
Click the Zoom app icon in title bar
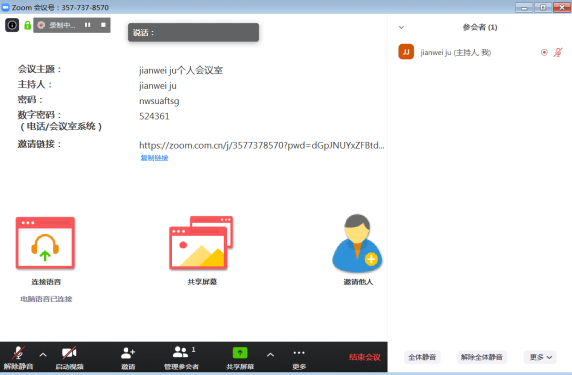point(5,7)
